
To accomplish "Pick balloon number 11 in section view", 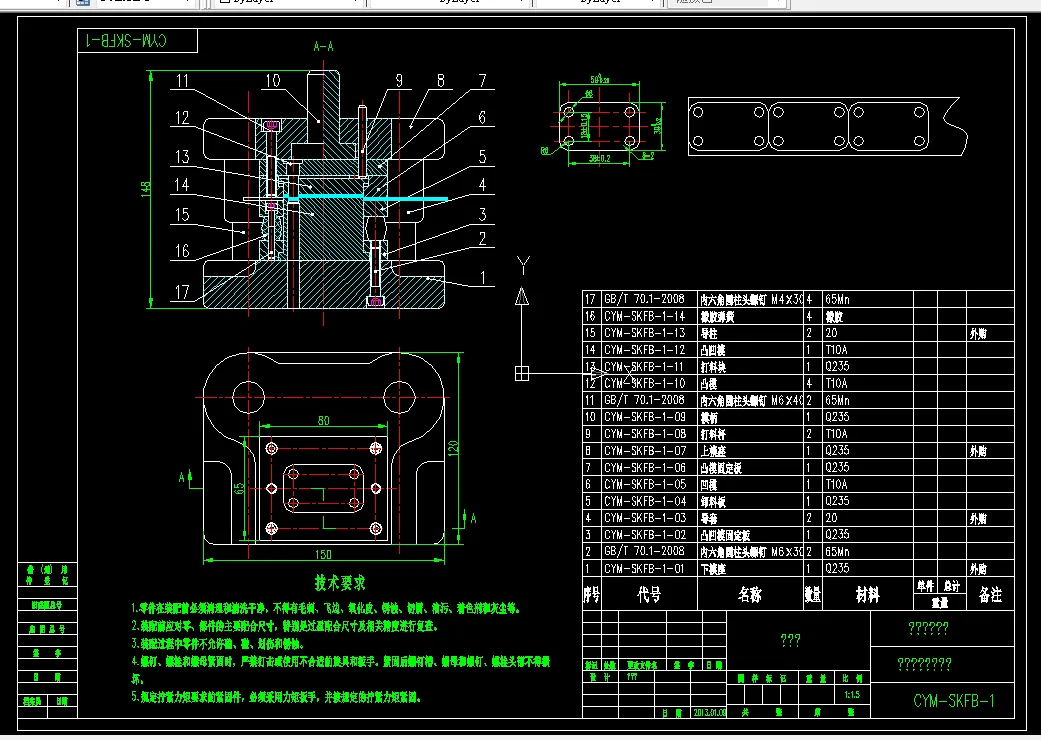I will point(182,82).
